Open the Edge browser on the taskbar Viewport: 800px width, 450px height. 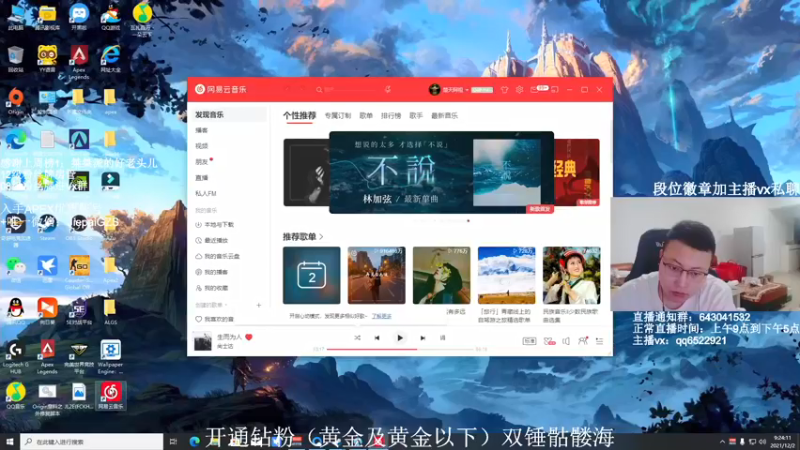click(194, 442)
